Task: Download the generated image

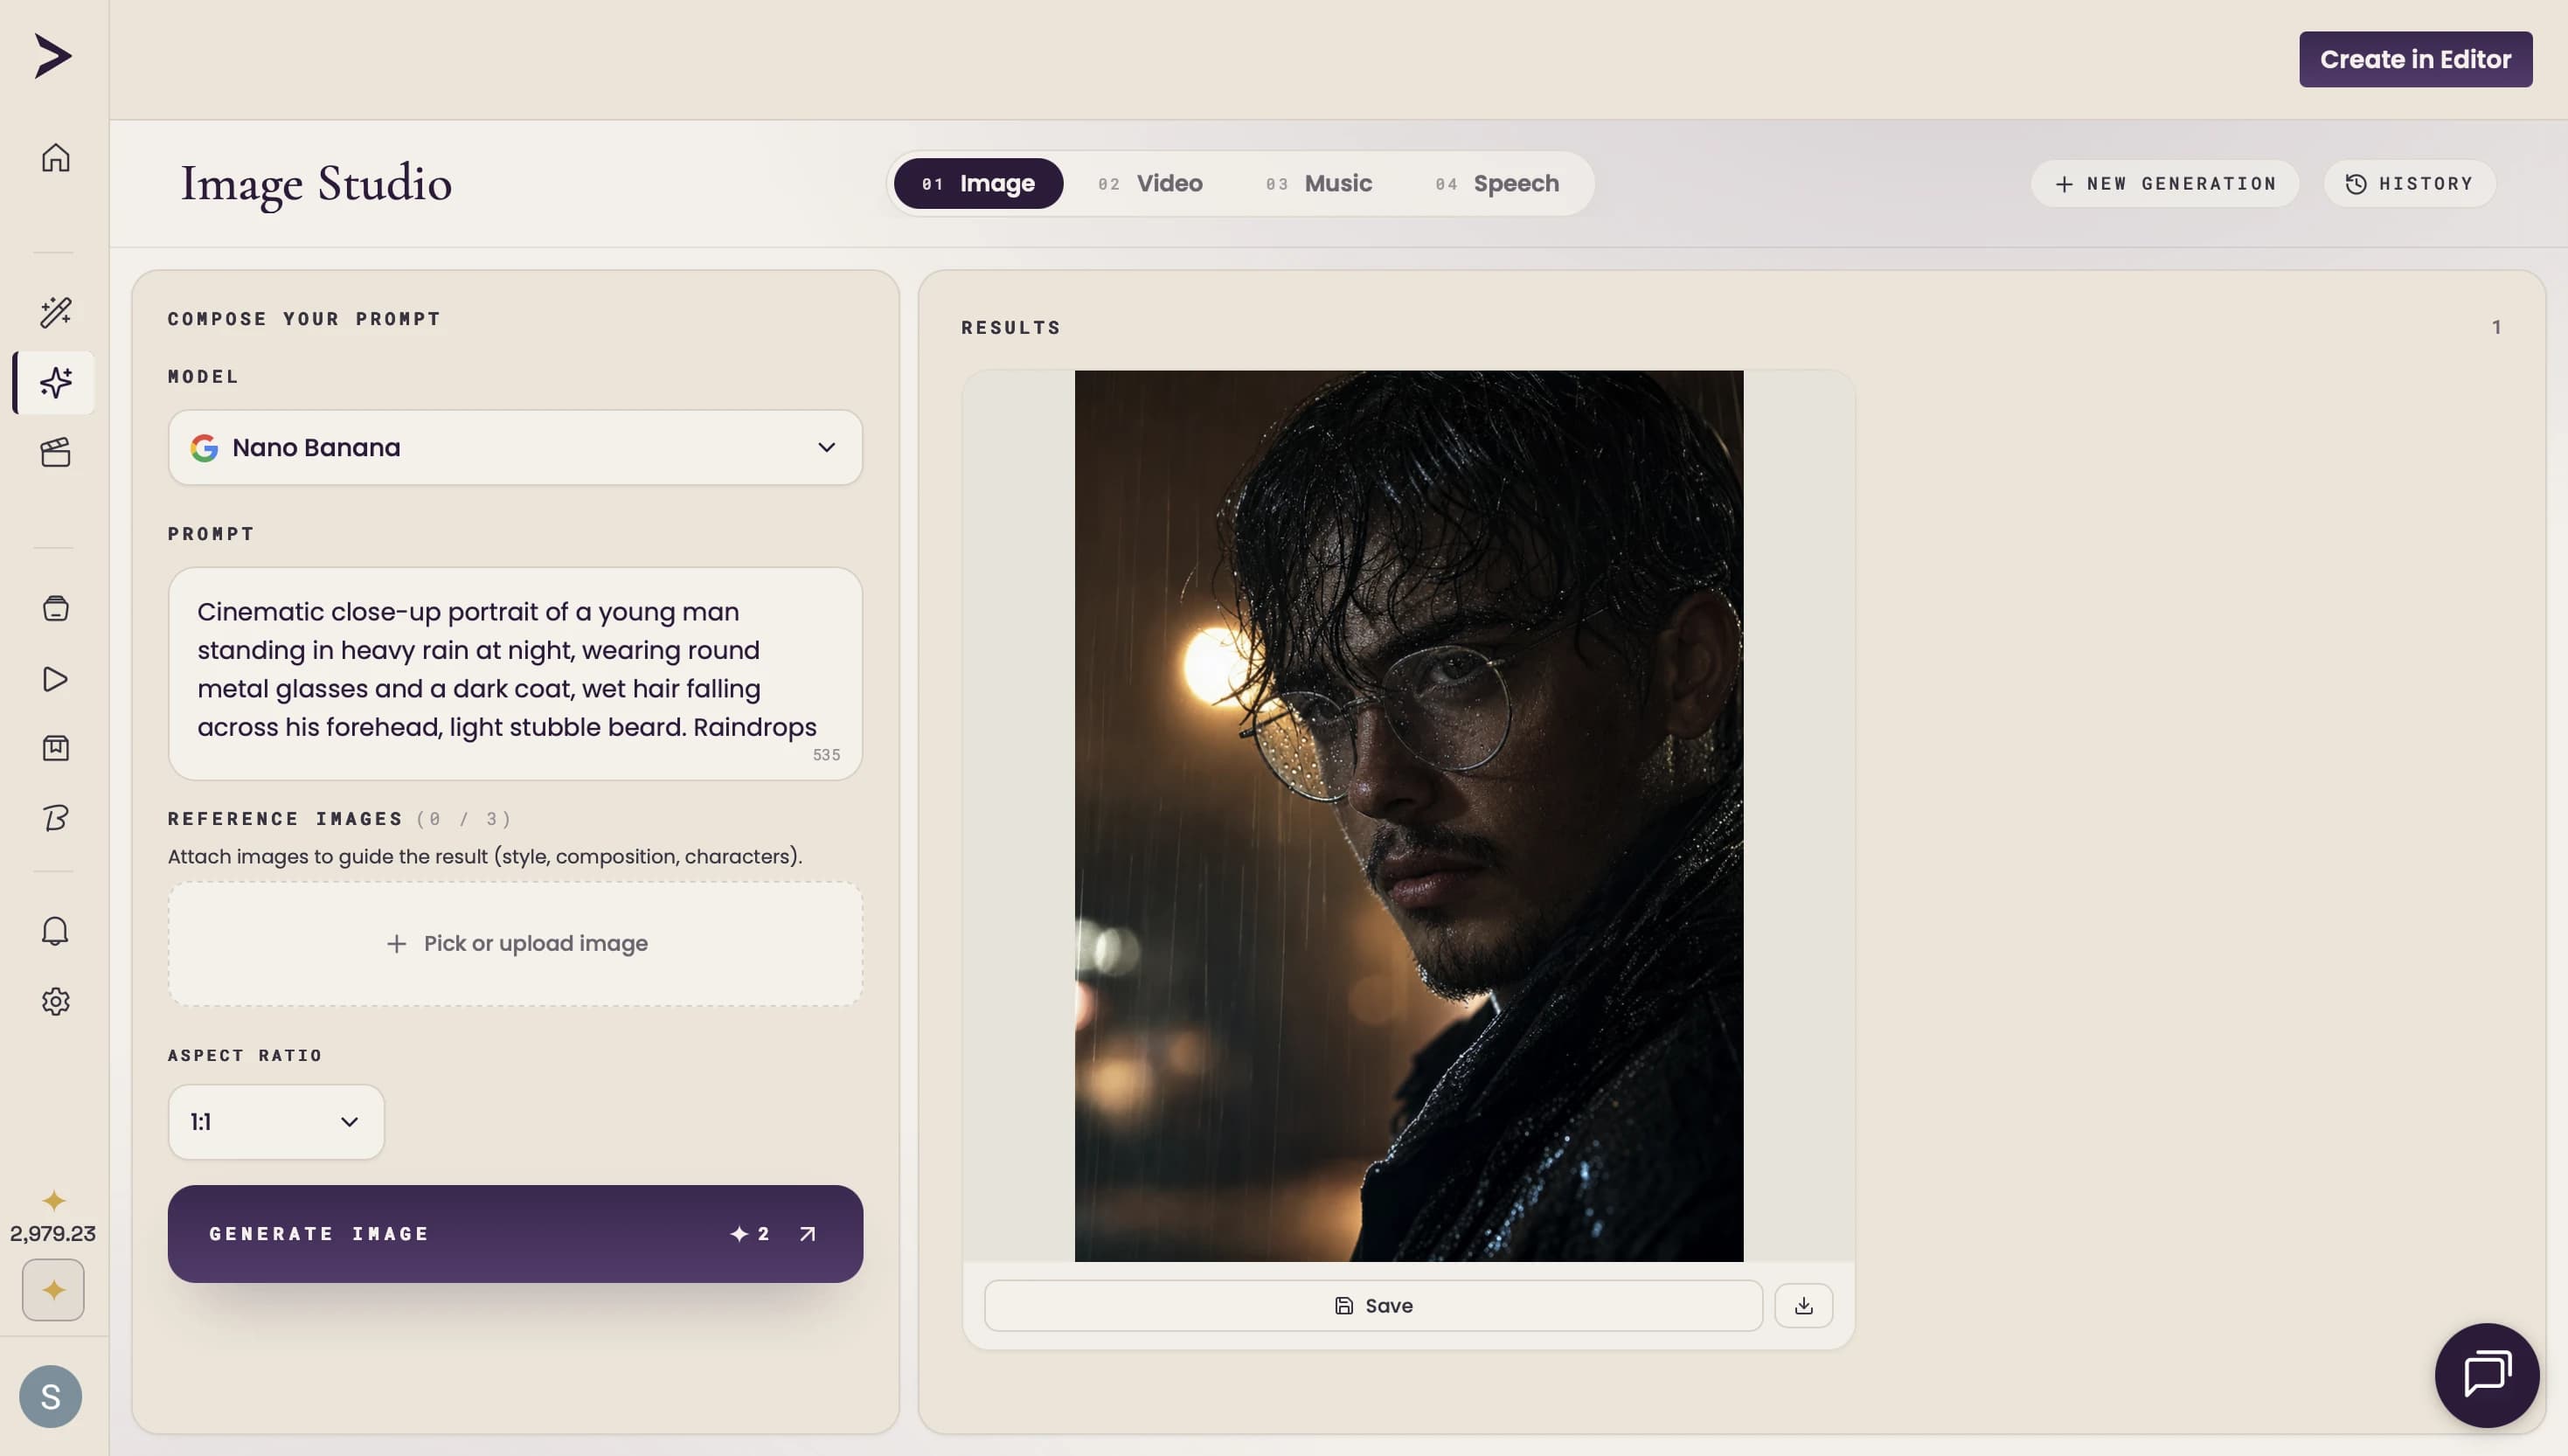Action: [x=1803, y=1305]
